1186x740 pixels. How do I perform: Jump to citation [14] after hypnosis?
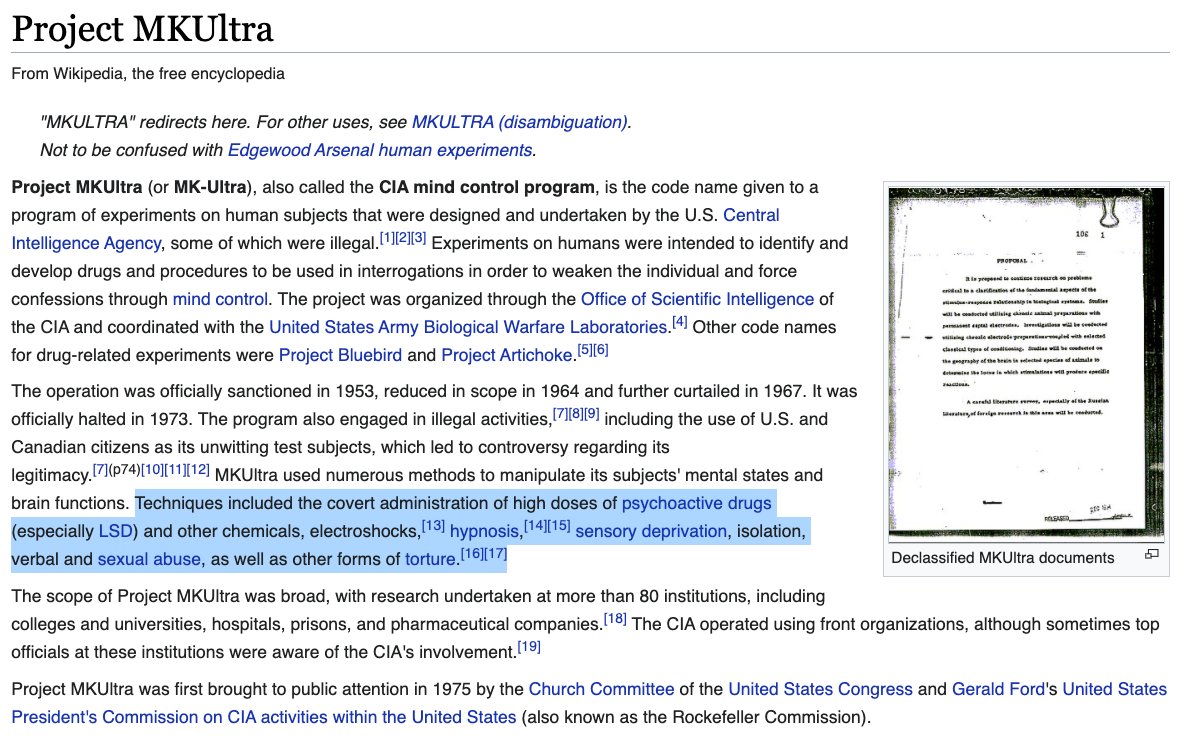click(536, 526)
